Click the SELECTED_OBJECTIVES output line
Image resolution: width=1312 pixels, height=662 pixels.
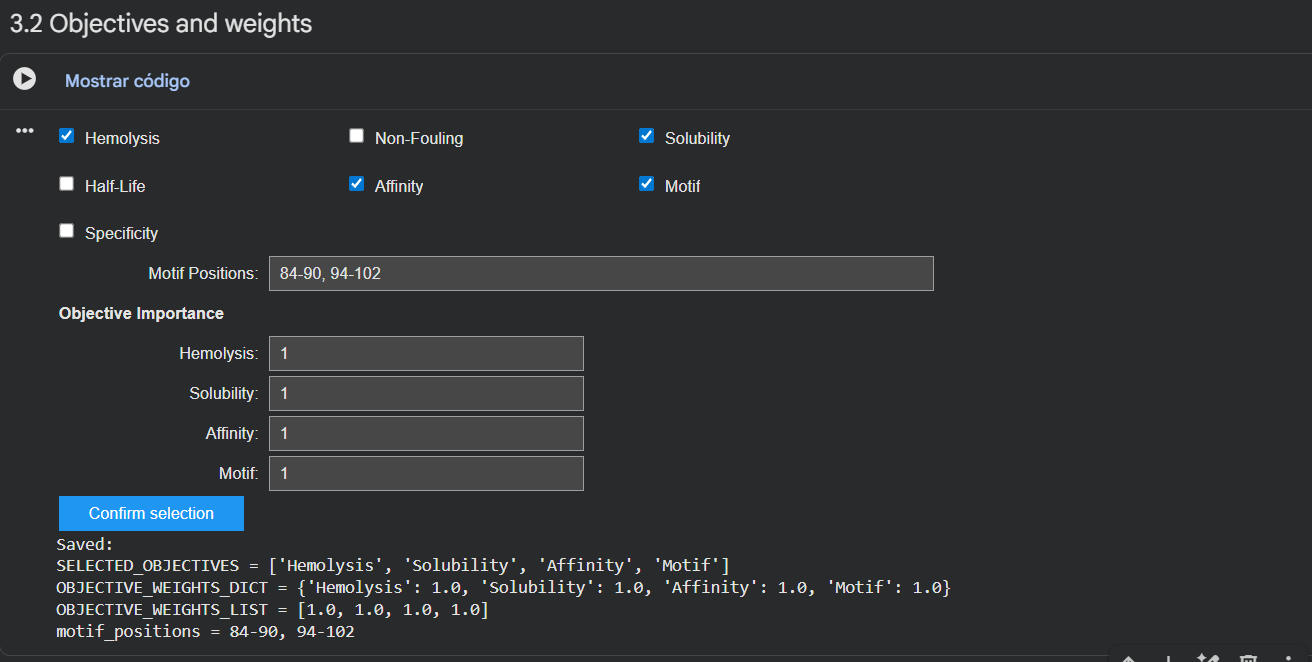click(x=393, y=566)
